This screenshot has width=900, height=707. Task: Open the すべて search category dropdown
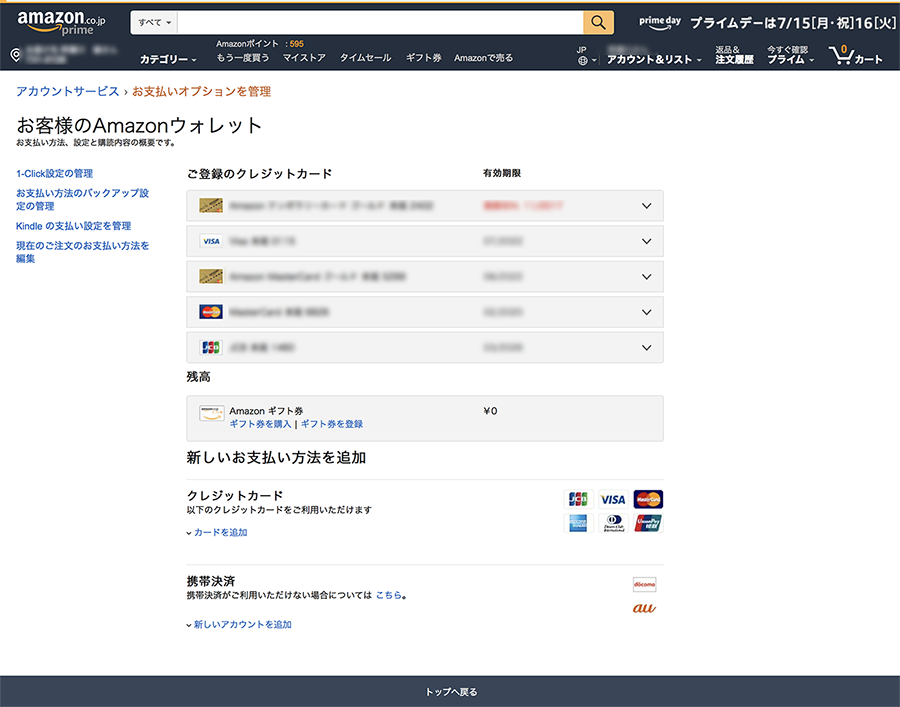click(x=154, y=22)
